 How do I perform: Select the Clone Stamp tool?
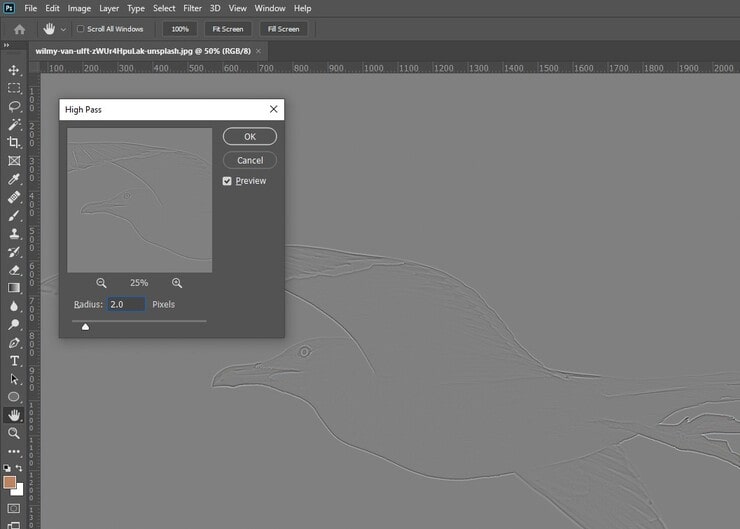tap(14, 234)
